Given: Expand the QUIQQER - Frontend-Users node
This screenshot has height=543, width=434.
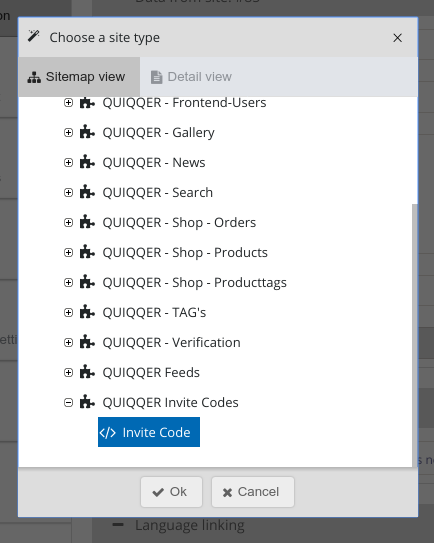Looking at the screenshot, I should point(69,103).
